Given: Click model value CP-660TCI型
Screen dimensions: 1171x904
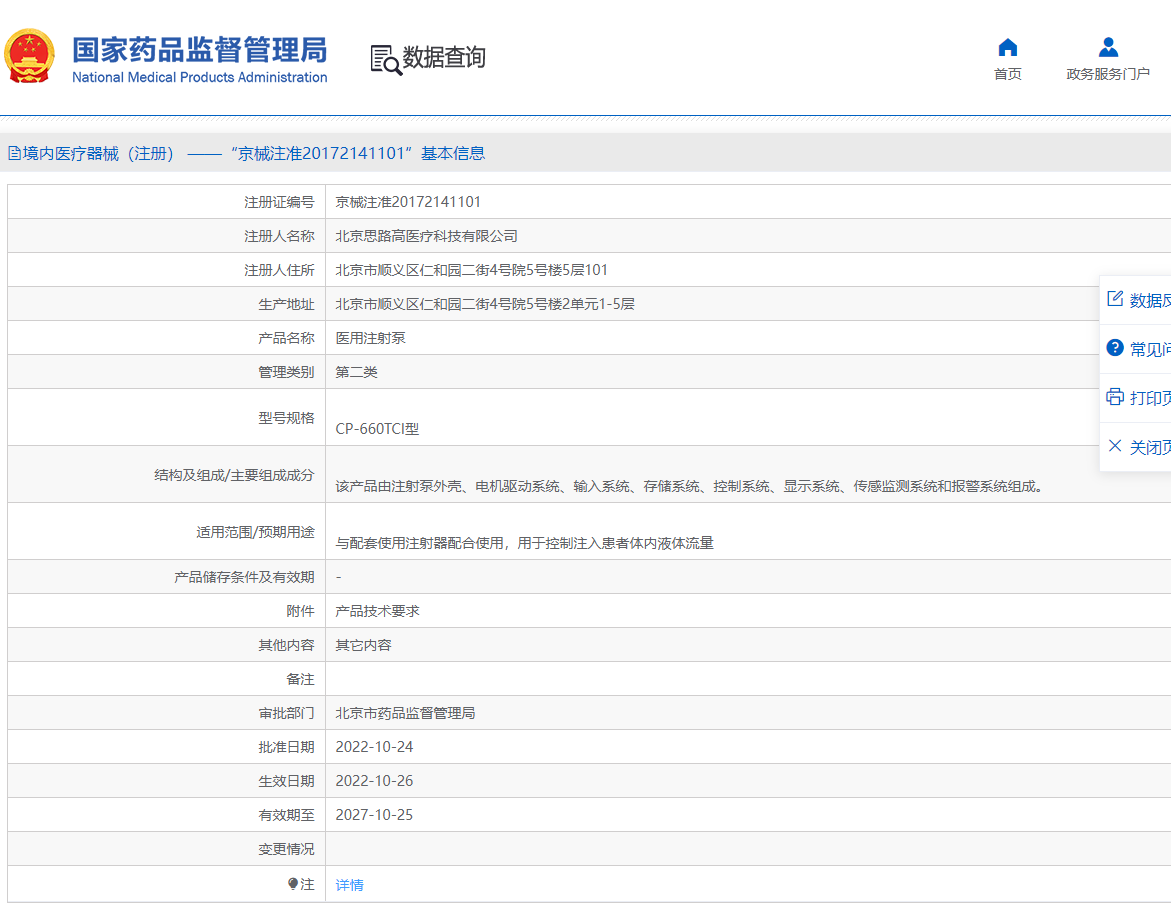Looking at the screenshot, I should (x=377, y=429).
